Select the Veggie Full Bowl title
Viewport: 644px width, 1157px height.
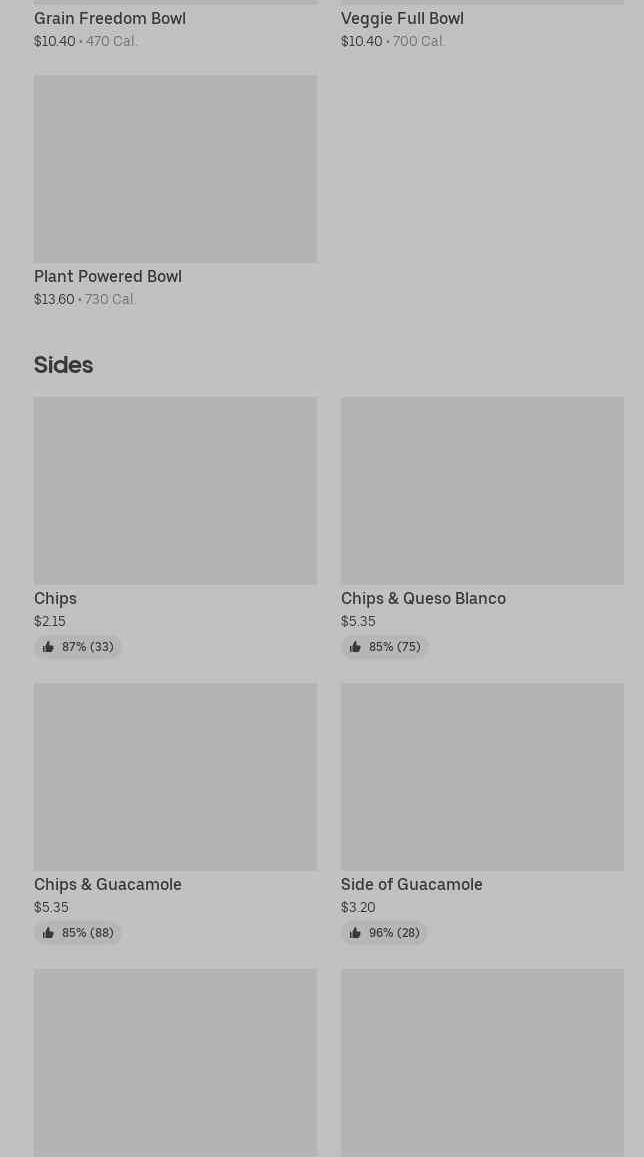pyautogui.click(x=402, y=18)
